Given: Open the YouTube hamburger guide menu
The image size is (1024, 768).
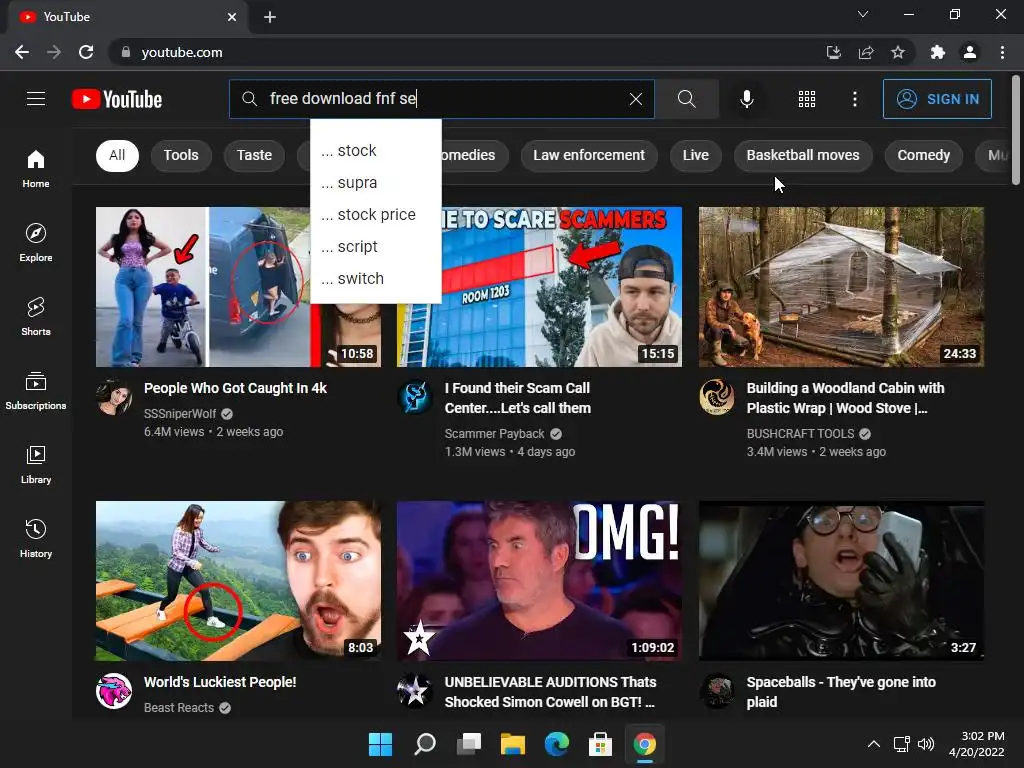Looking at the screenshot, I should 36,99.
